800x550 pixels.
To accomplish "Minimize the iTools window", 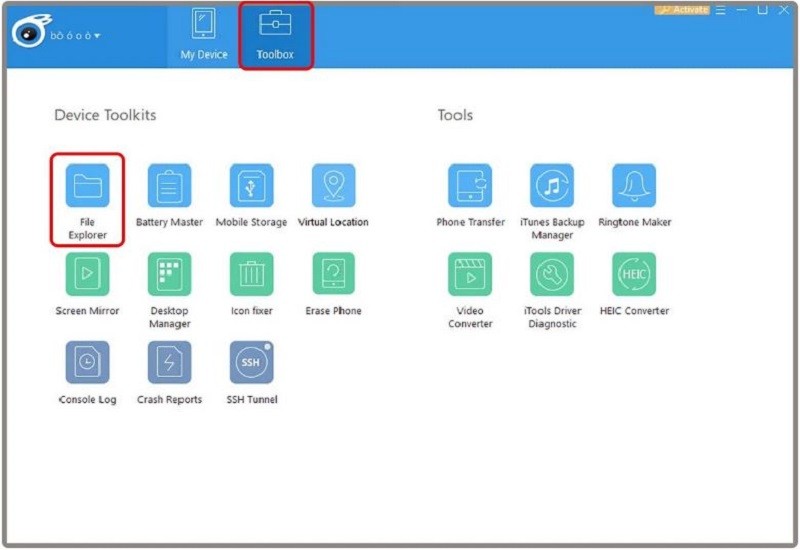I will (741, 10).
